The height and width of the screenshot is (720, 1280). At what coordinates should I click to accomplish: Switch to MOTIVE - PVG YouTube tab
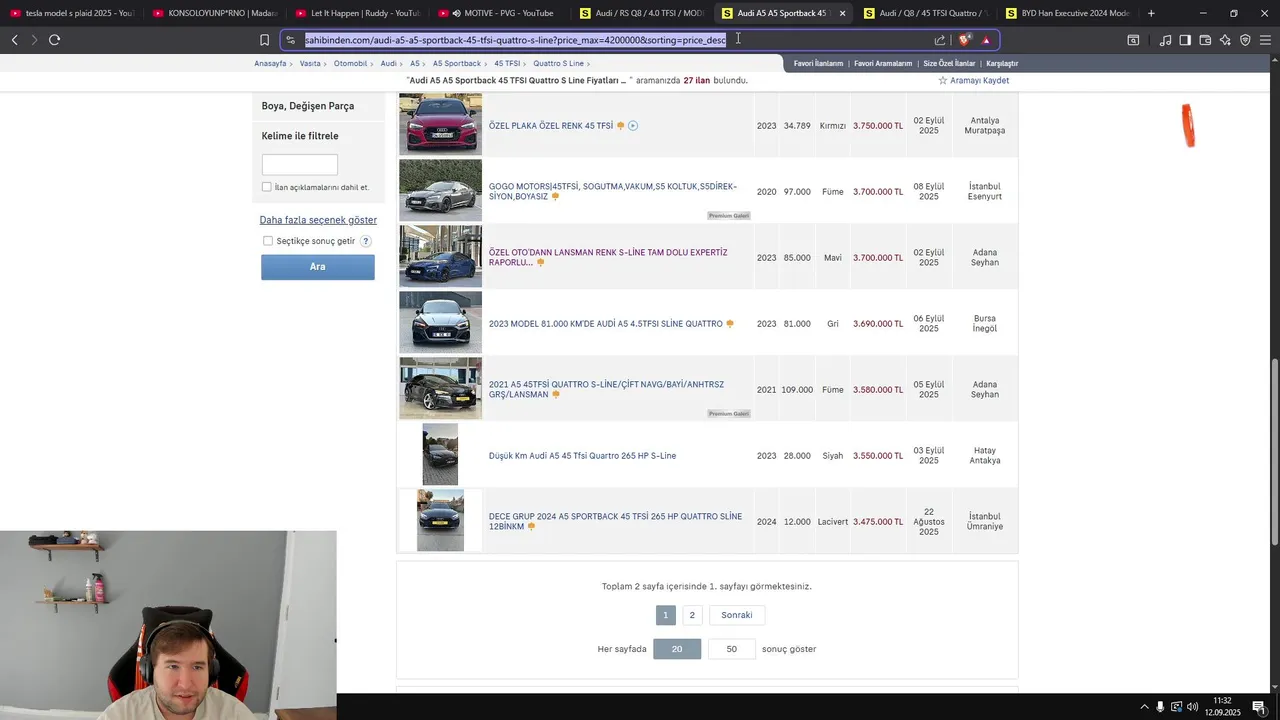(500, 13)
